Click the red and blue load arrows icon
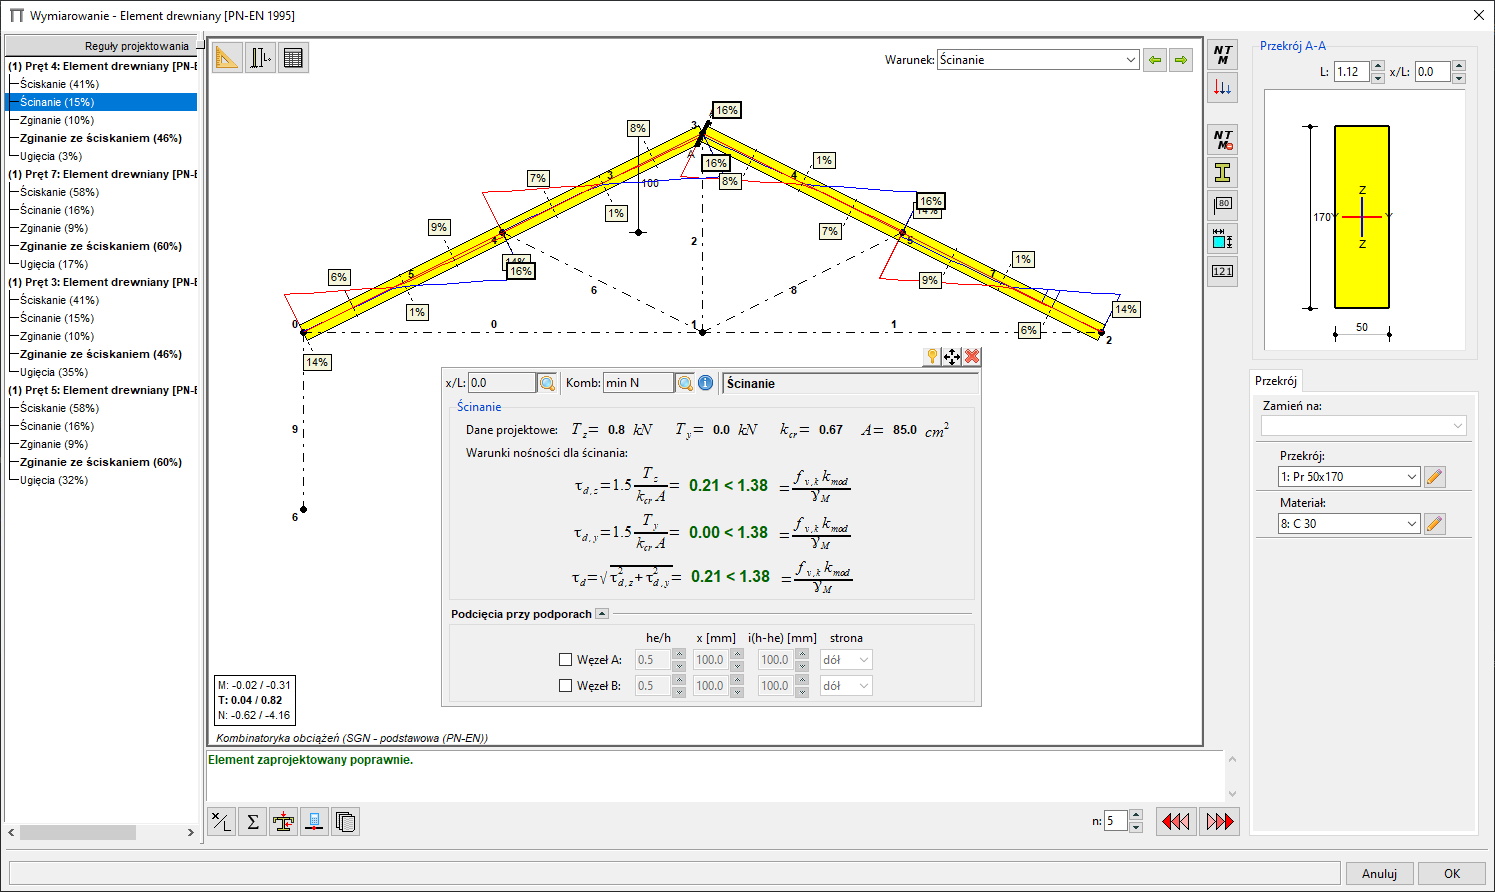The width and height of the screenshot is (1495, 892). tap(1222, 88)
